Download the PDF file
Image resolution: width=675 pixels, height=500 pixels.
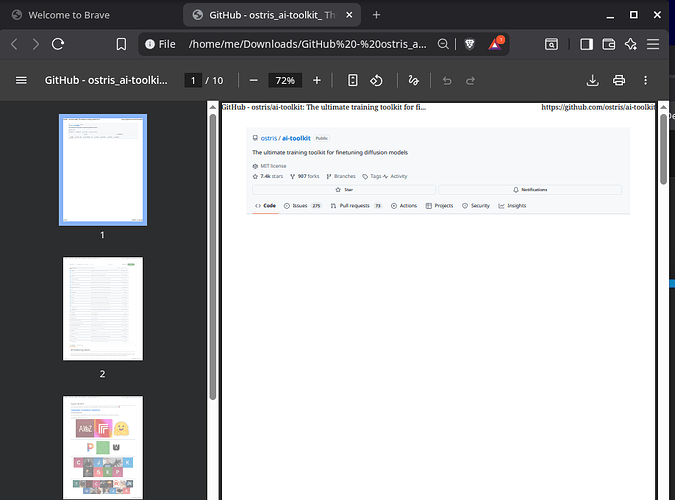pos(593,81)
